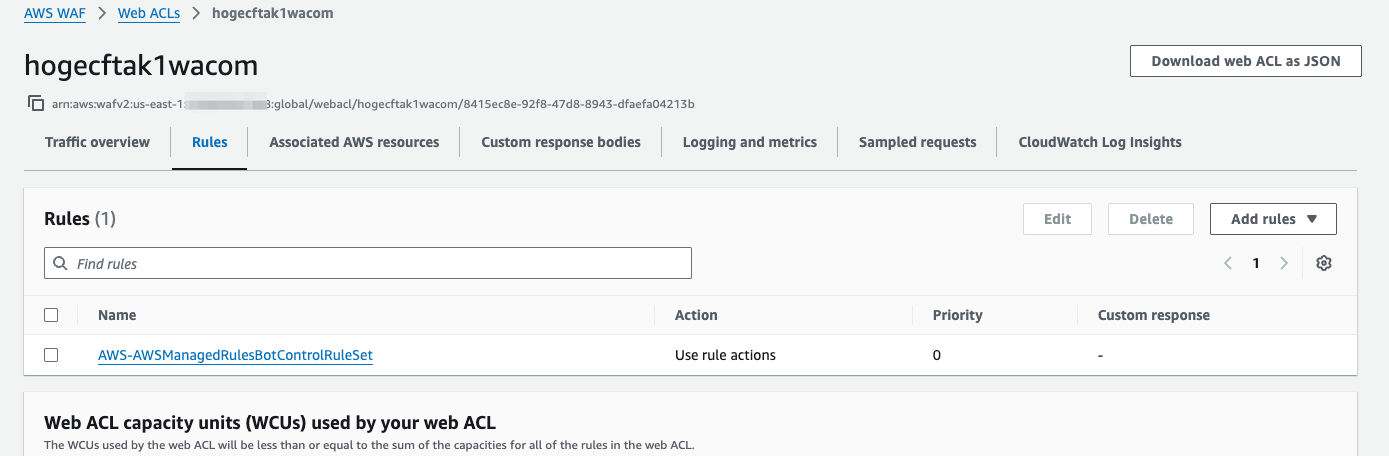
Task: Focus the Find rules search field
Action: point(380,264)
